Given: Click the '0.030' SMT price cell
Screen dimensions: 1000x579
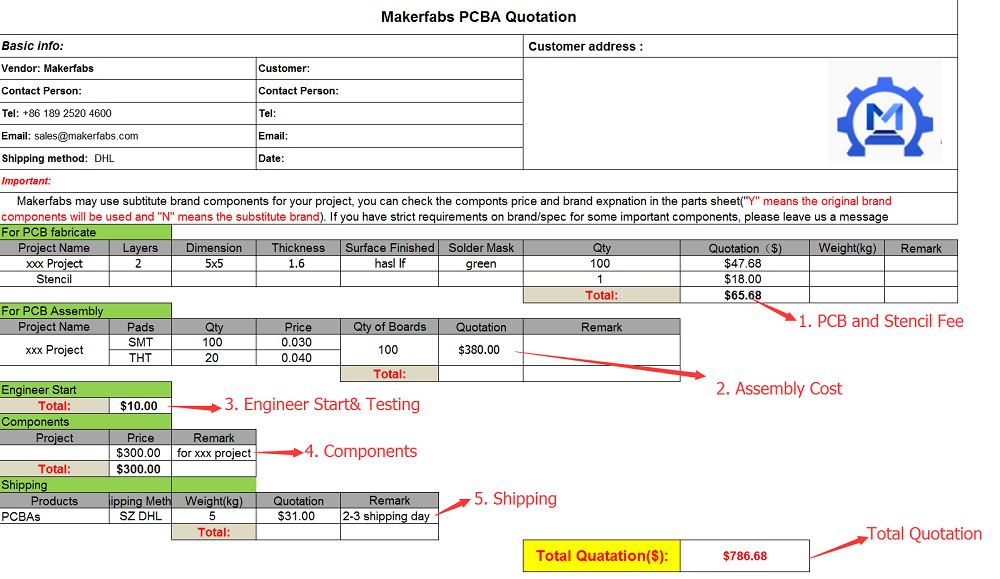Looking at the screenshot, I should [298, 342].
